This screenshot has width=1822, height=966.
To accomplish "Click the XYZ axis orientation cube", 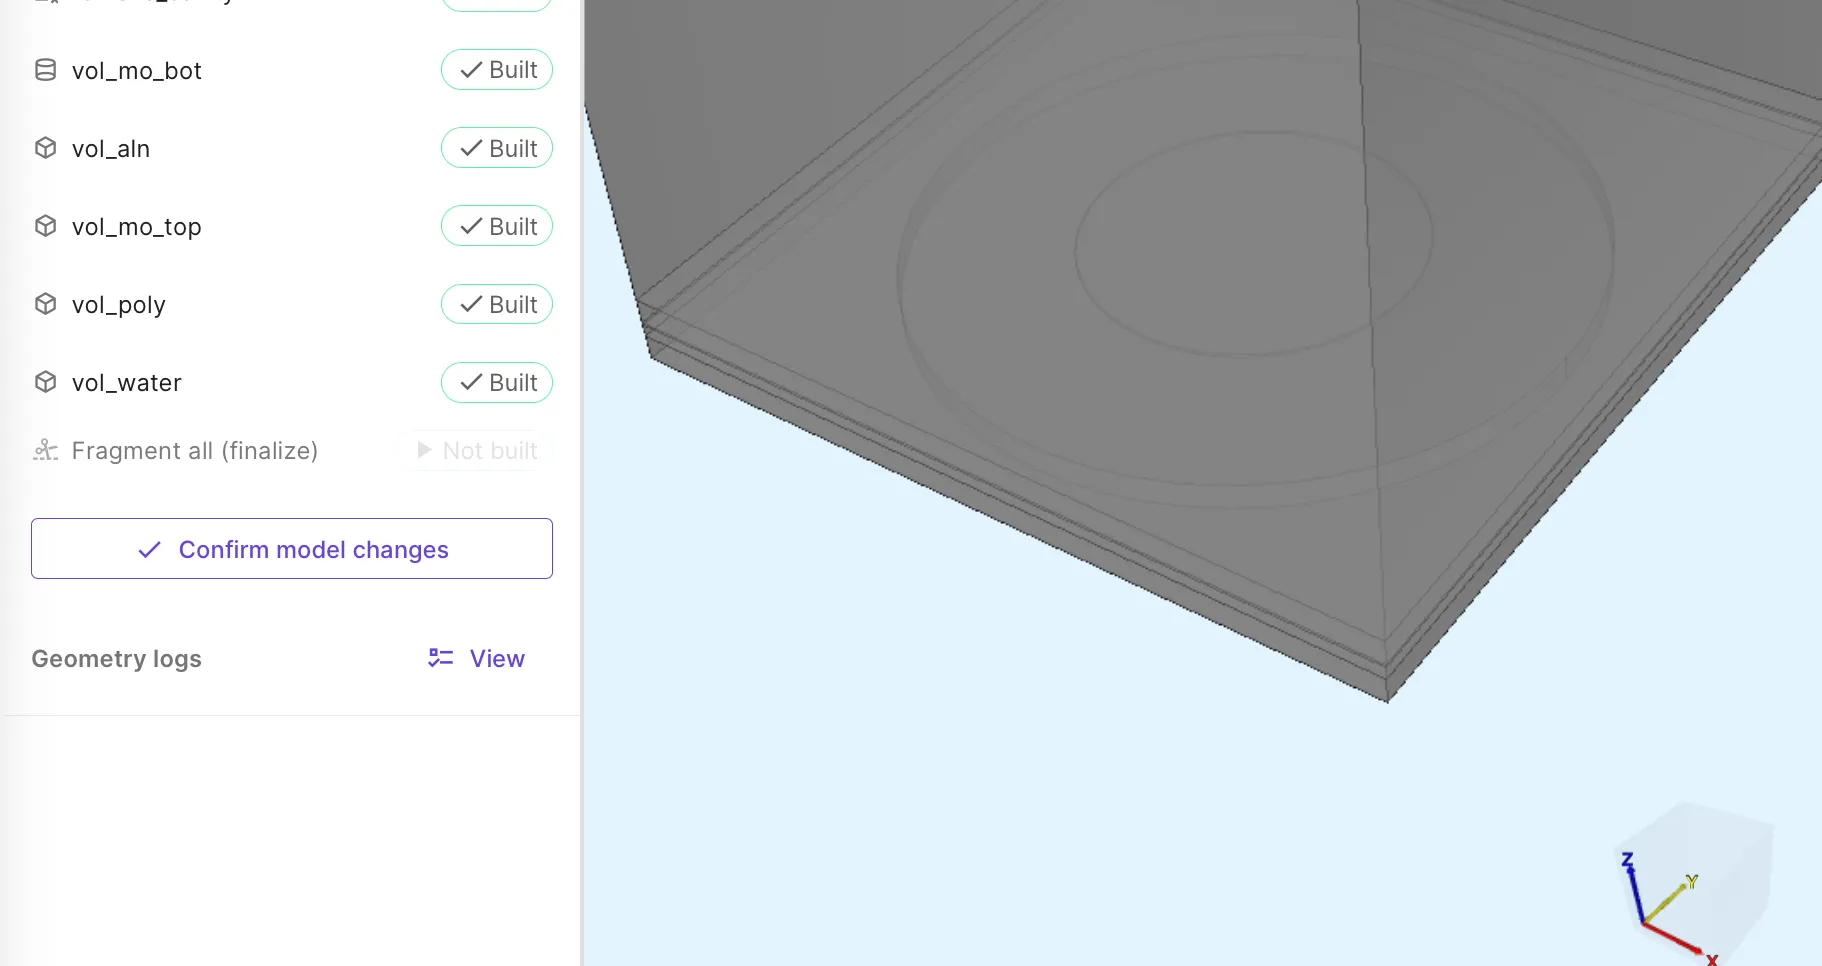I will pyautogui.click(x=1693, y=880).
